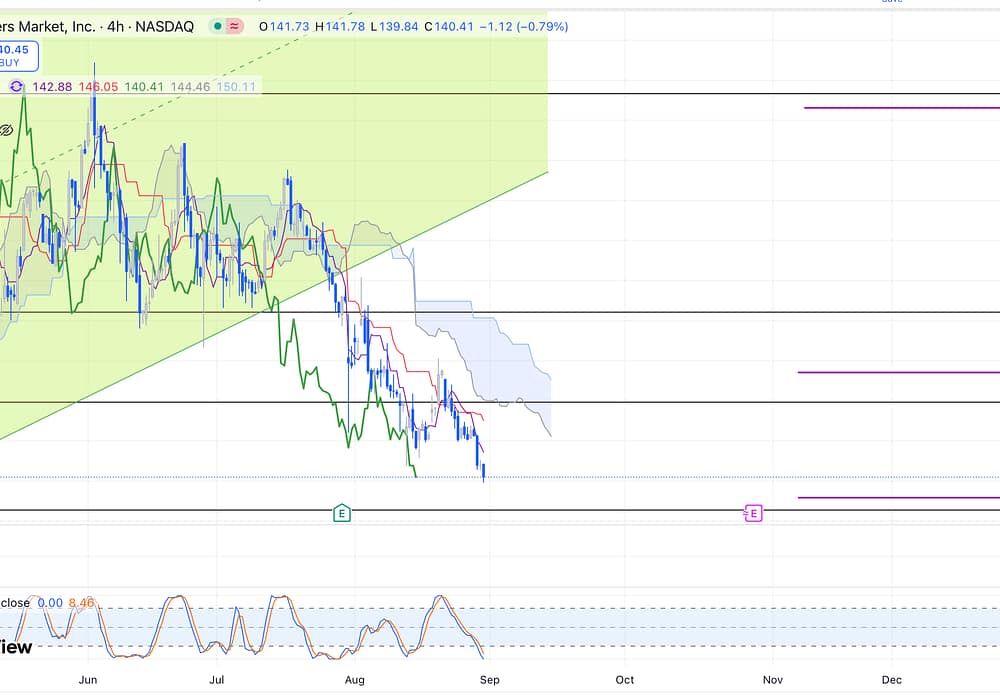Click the pink data mode indicator icon

pos(236,27)
